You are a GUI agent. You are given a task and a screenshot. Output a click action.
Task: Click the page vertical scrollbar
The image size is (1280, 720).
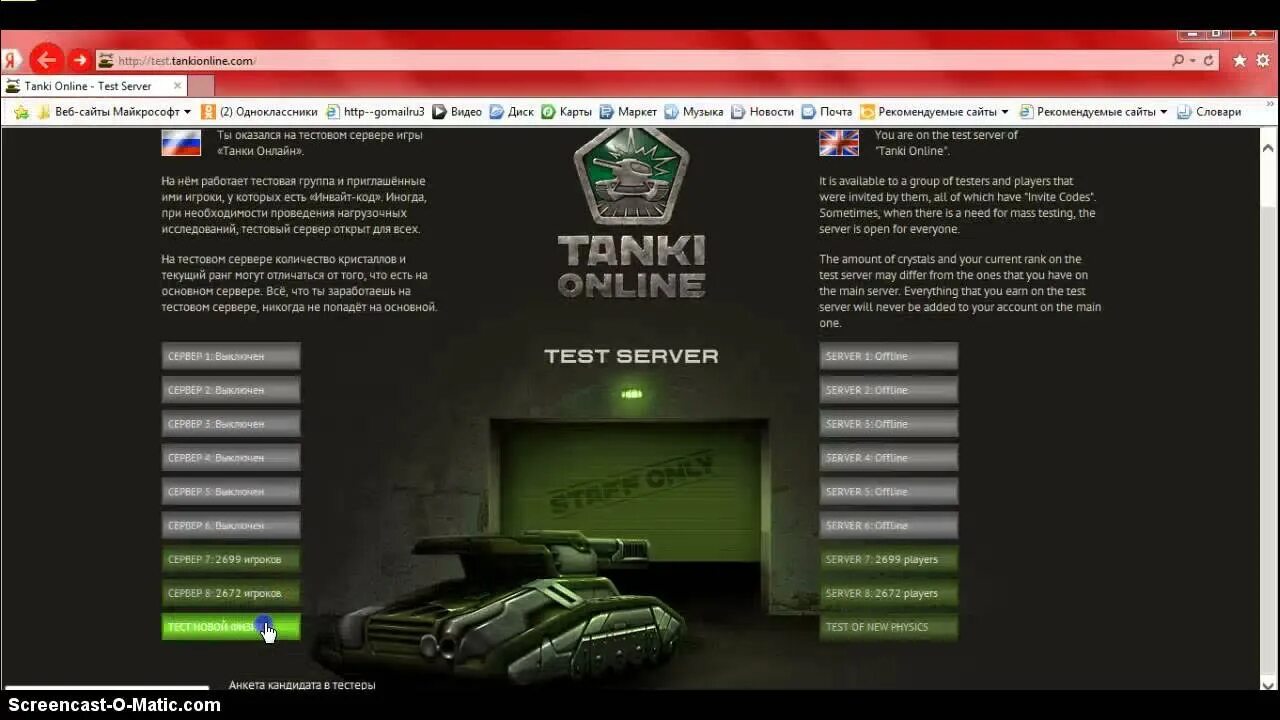(1270, 408)
